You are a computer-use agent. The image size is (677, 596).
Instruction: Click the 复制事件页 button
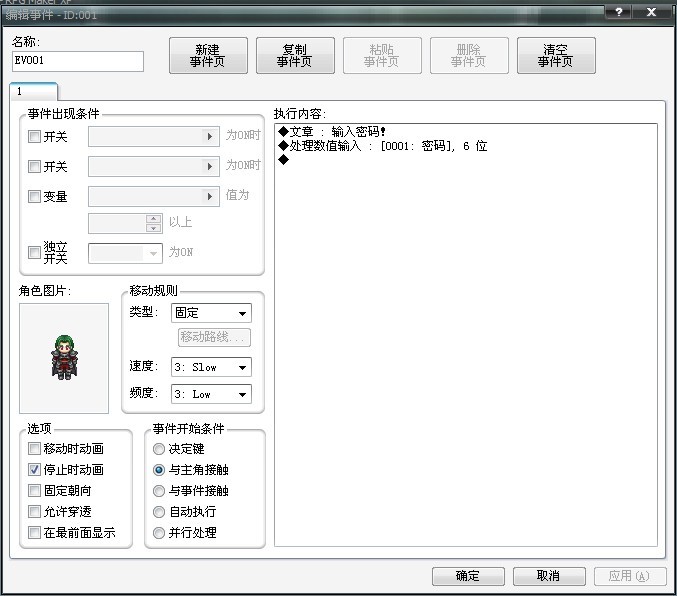click(x=295, y=55)
